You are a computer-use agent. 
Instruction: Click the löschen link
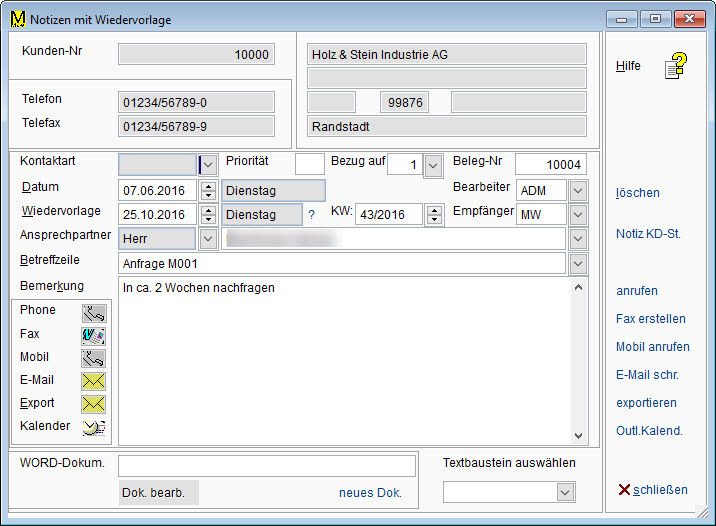pos(638,193)
